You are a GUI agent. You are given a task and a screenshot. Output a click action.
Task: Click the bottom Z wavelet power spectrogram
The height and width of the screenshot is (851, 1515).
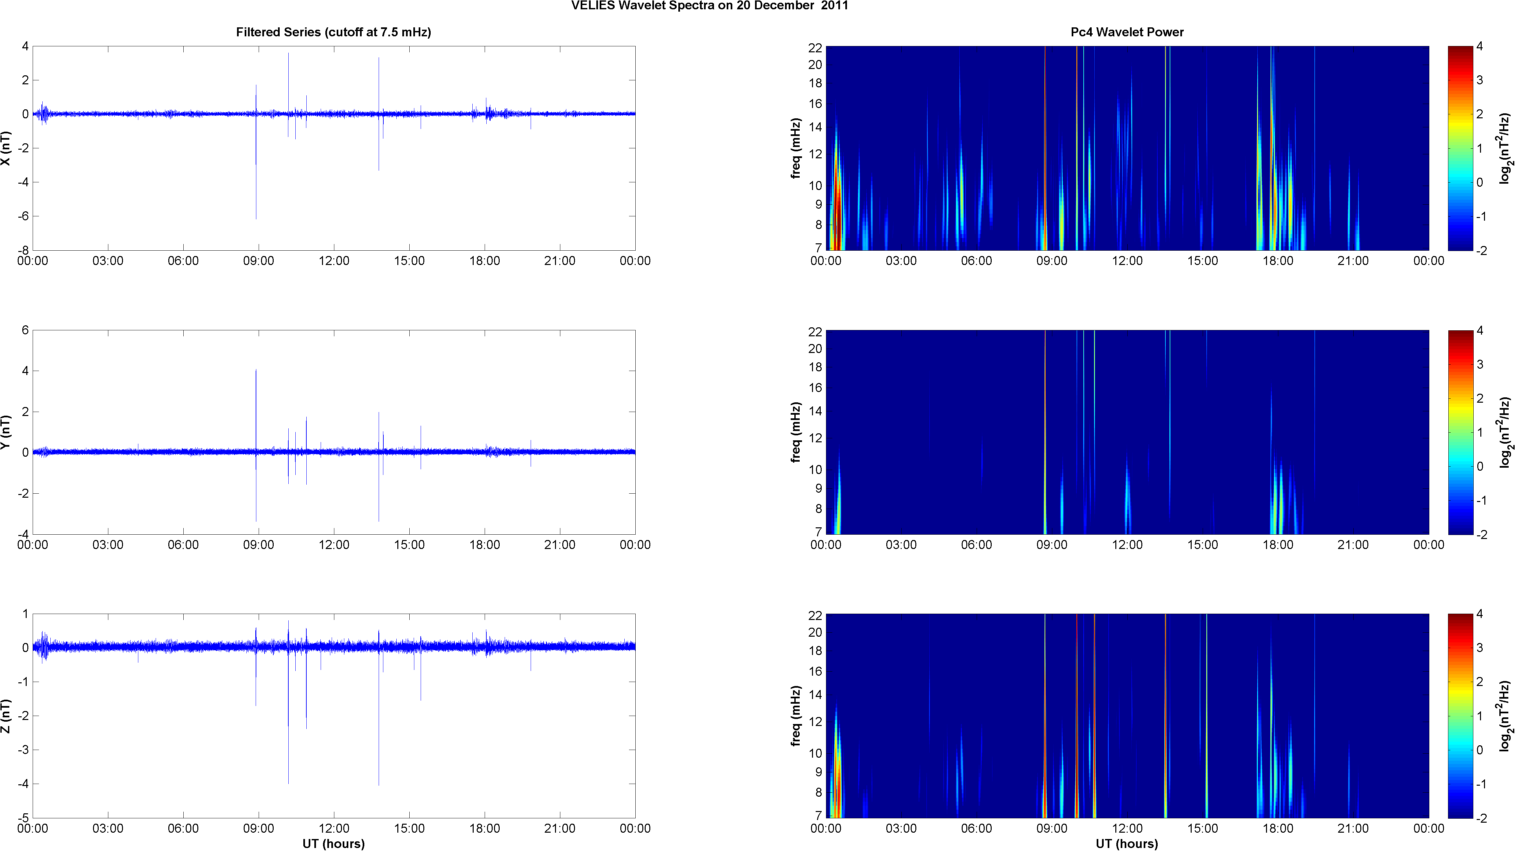click(1127, 716)
